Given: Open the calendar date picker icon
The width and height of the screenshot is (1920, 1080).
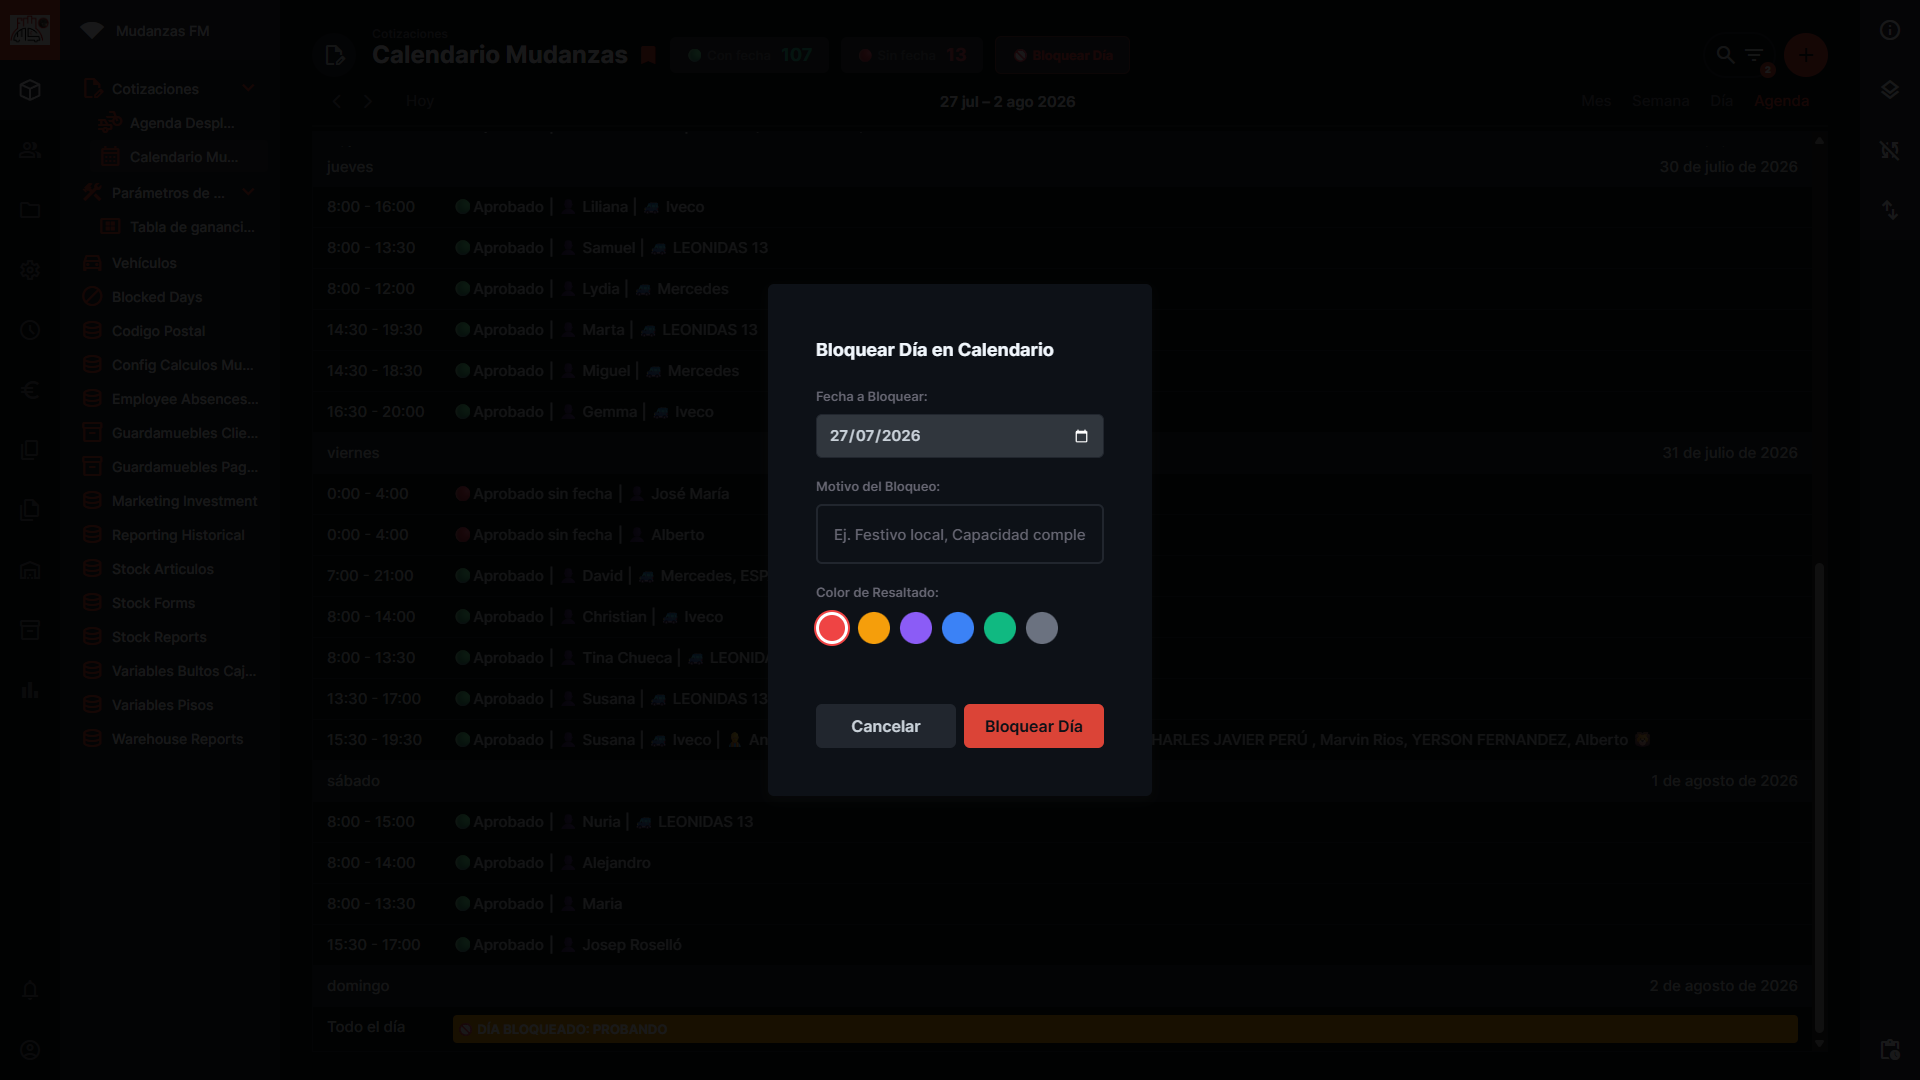Looking at the screenshot, I should [x=1081, y=436].
